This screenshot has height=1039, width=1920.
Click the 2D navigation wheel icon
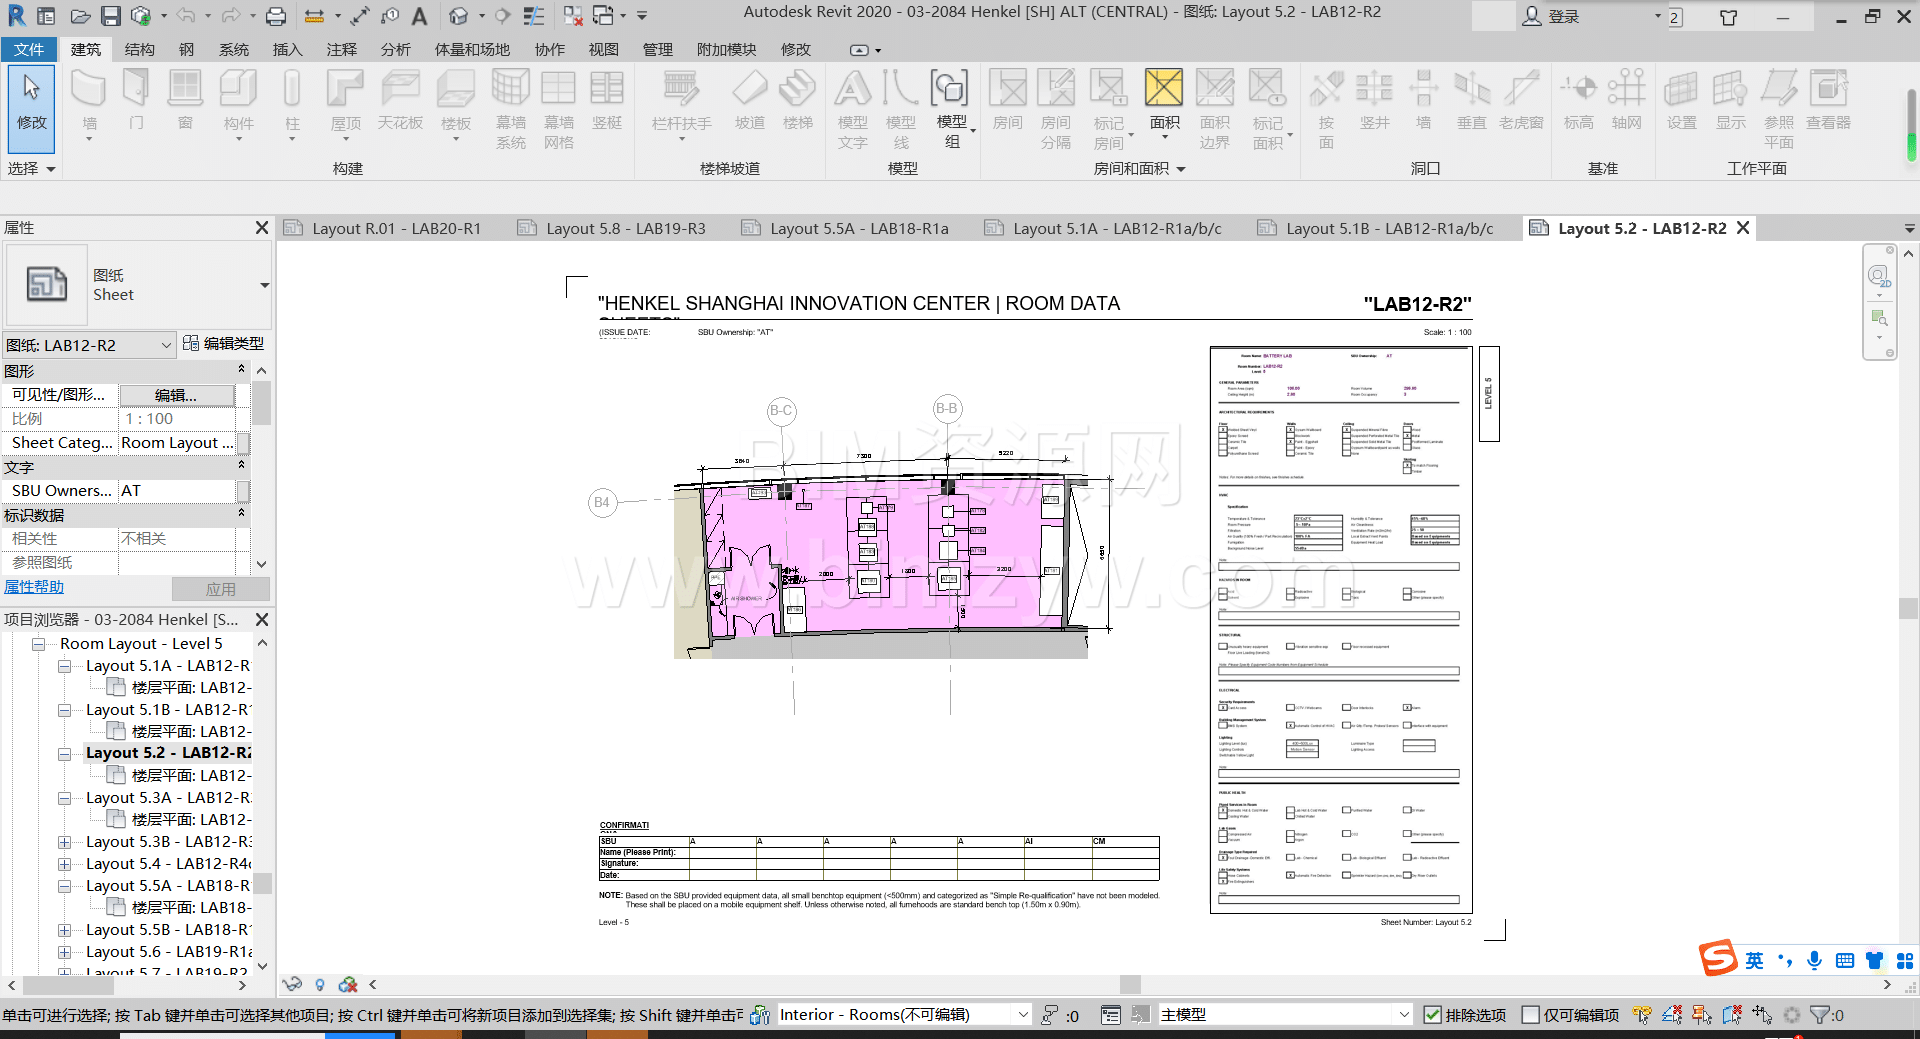1879,277
